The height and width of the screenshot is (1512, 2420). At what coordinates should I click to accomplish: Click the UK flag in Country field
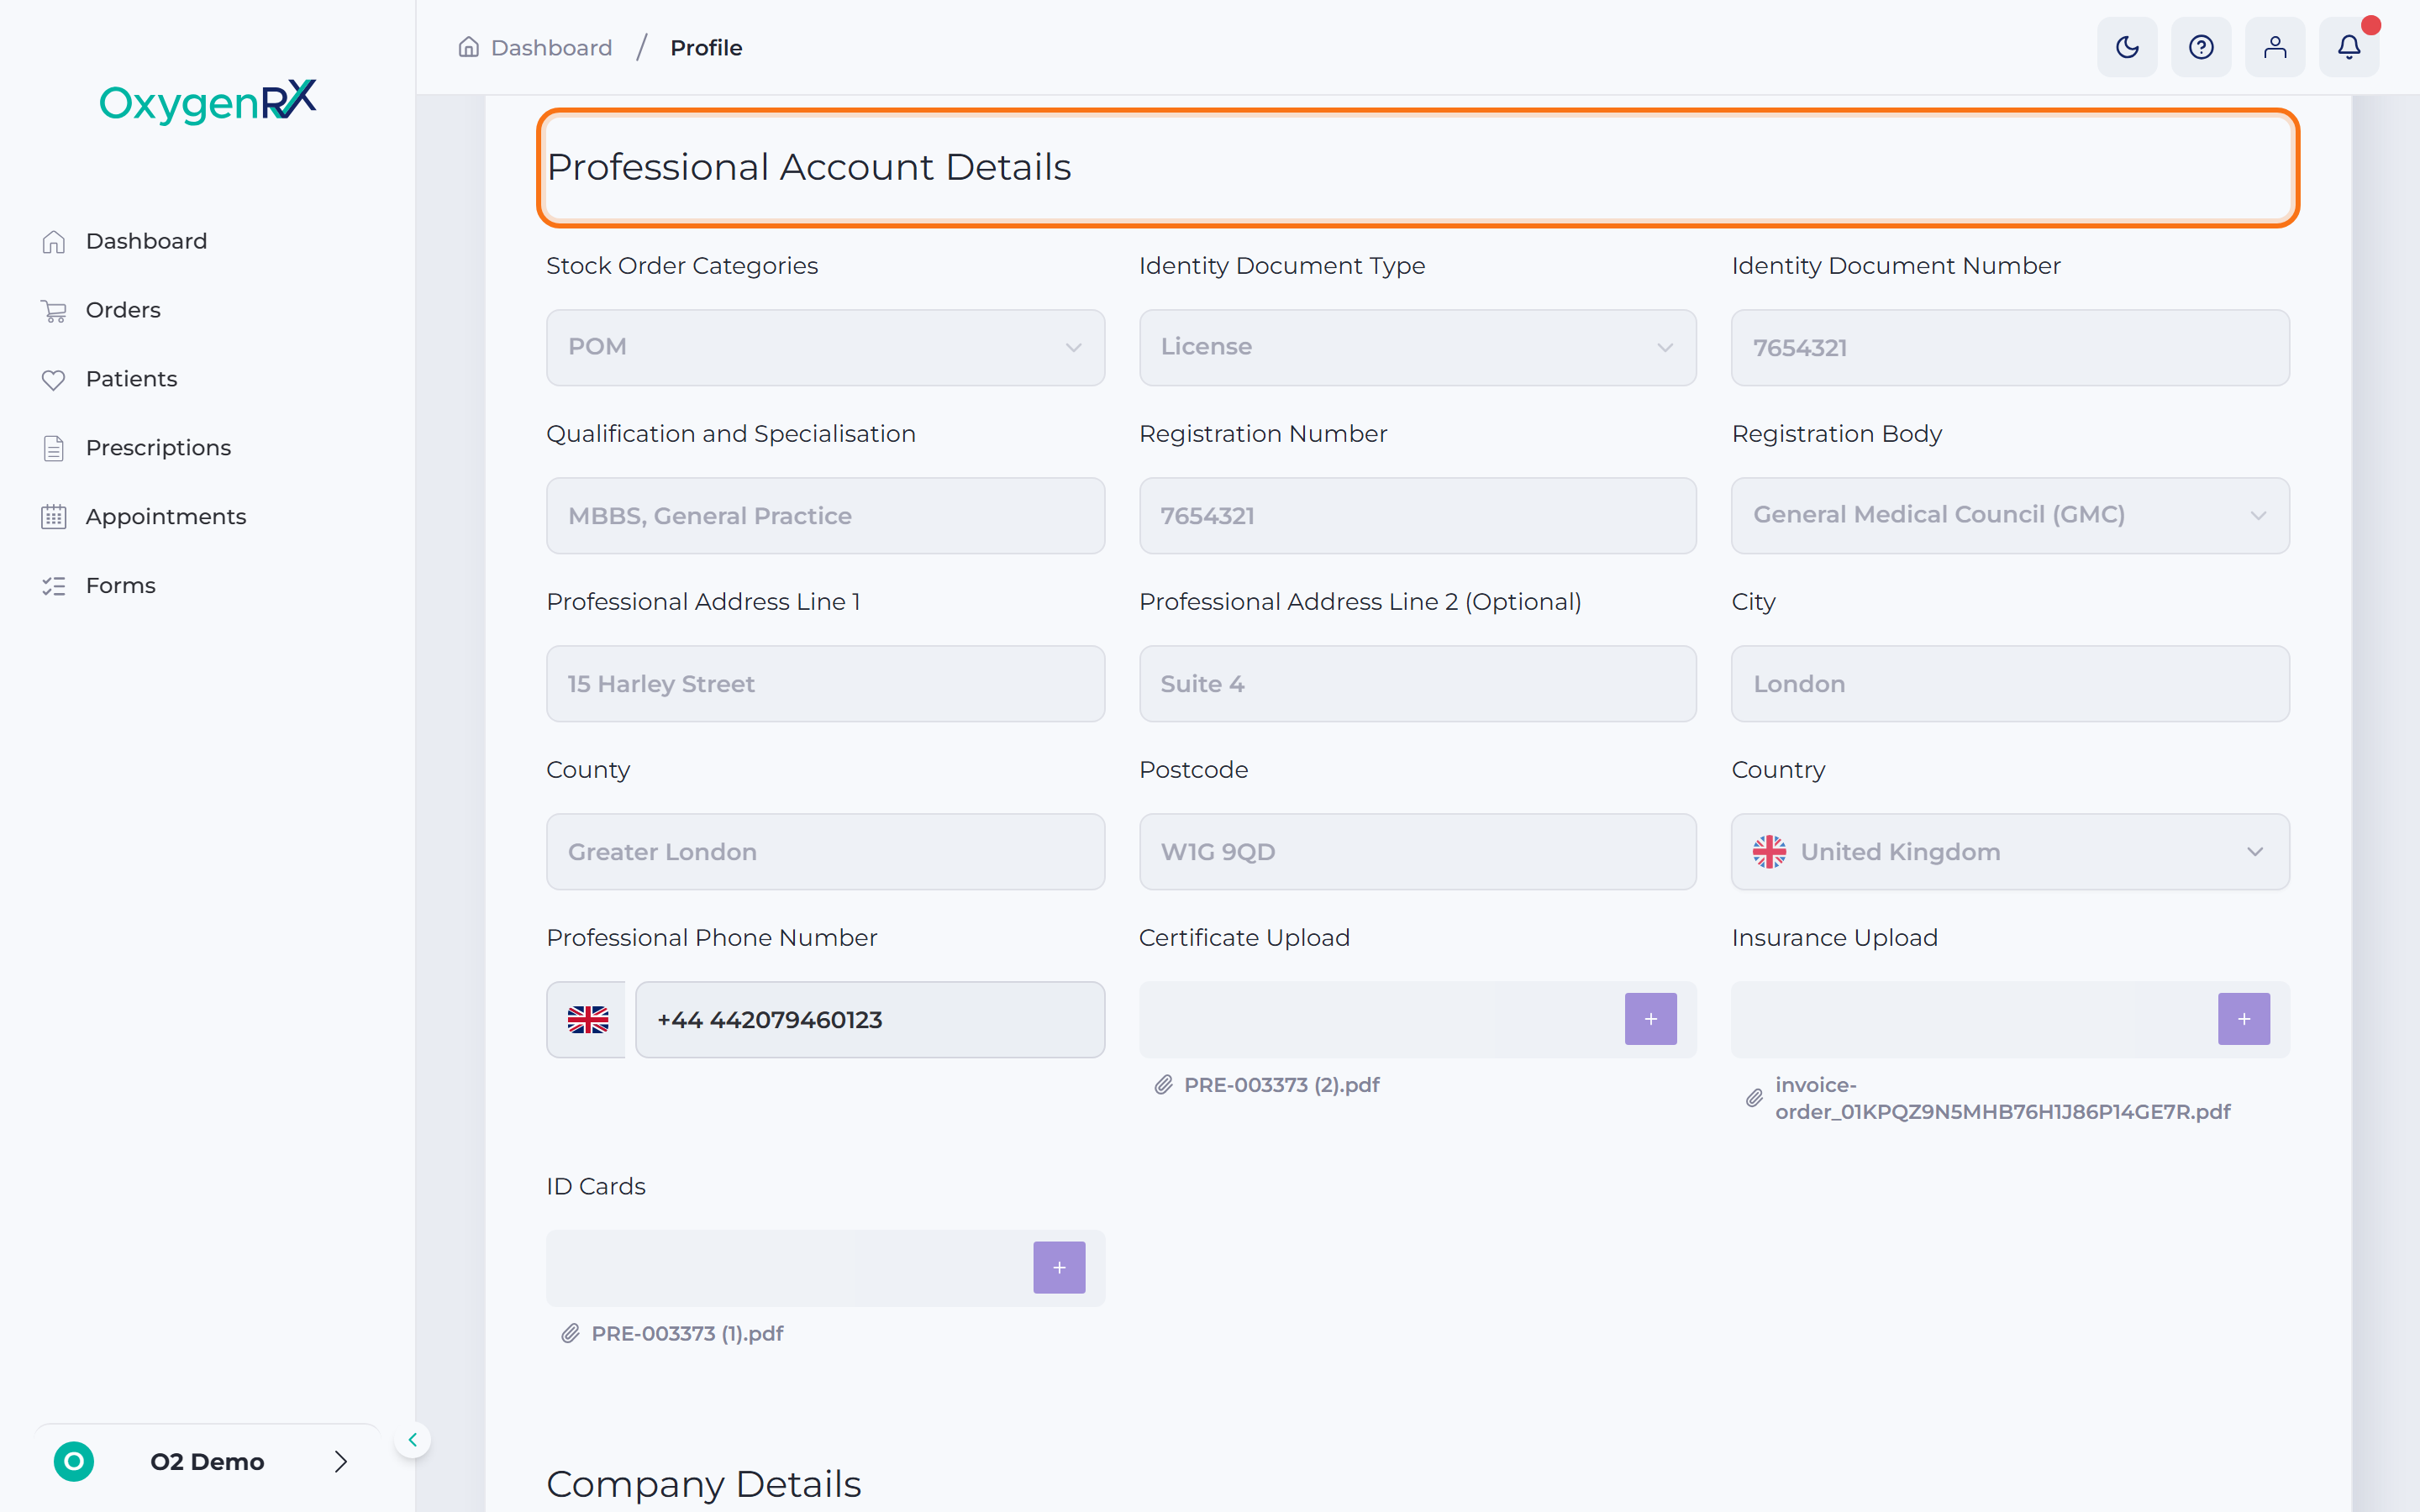pyautogui.click(x=1769, y=852)
